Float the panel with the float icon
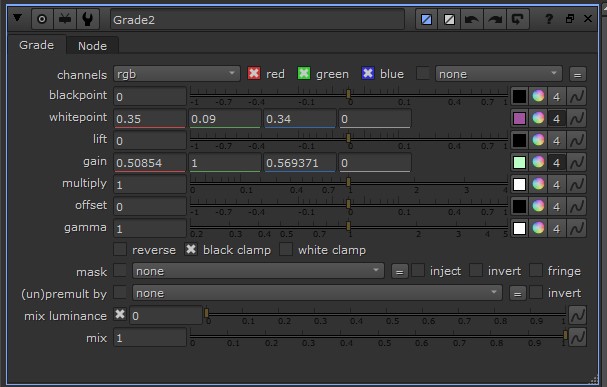 [x=570, y=19]
